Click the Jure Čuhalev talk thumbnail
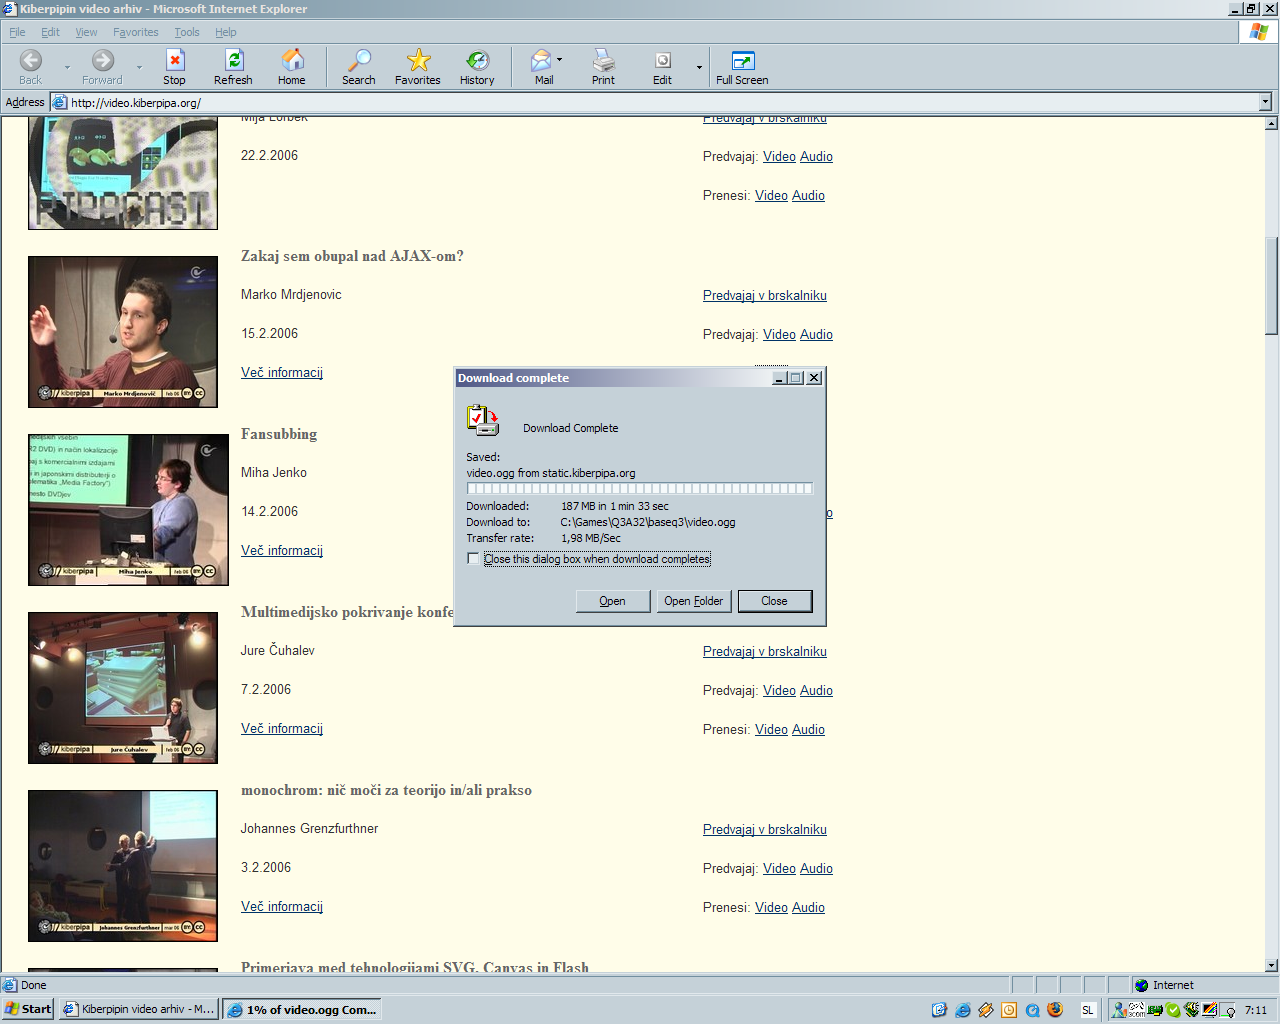The height and width of the screenshot is (1024, 1280). point(123,688)
